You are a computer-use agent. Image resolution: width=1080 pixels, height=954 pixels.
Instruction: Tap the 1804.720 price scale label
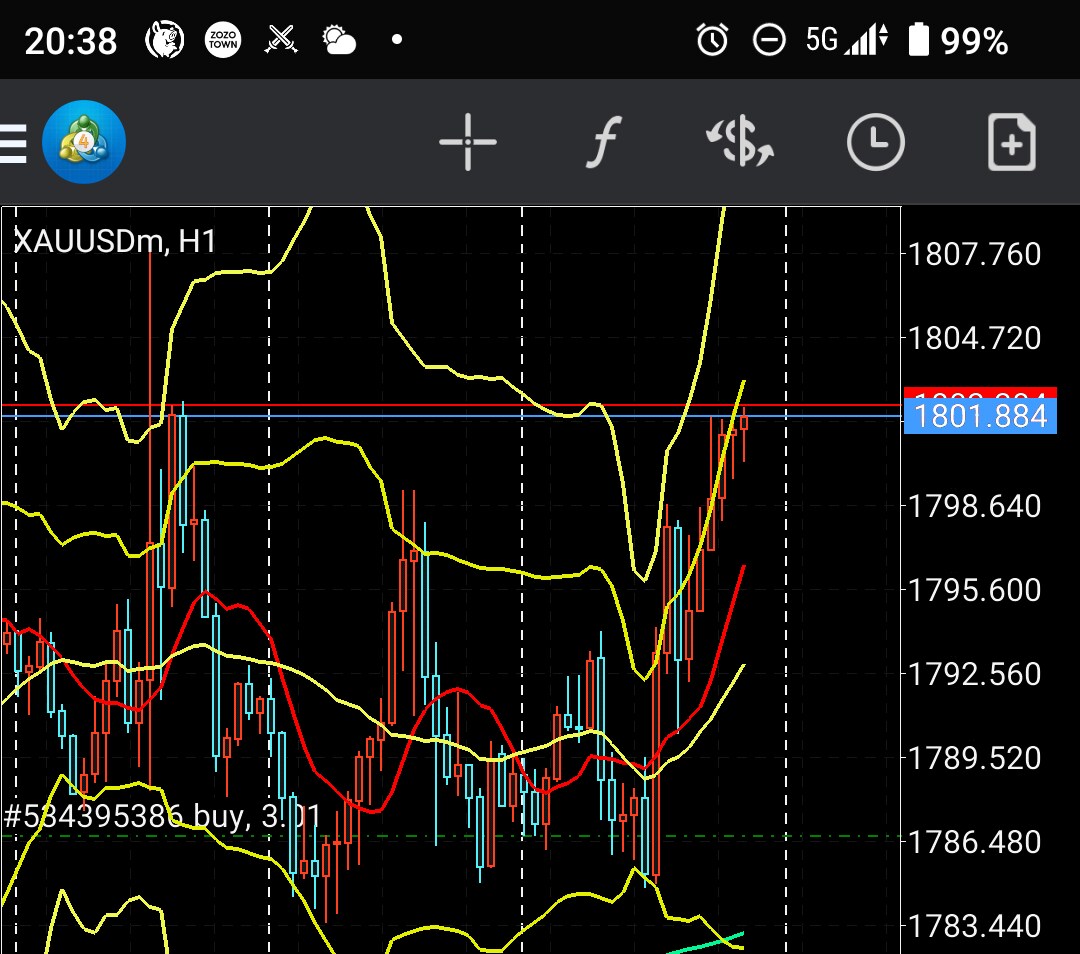[974, 338]
